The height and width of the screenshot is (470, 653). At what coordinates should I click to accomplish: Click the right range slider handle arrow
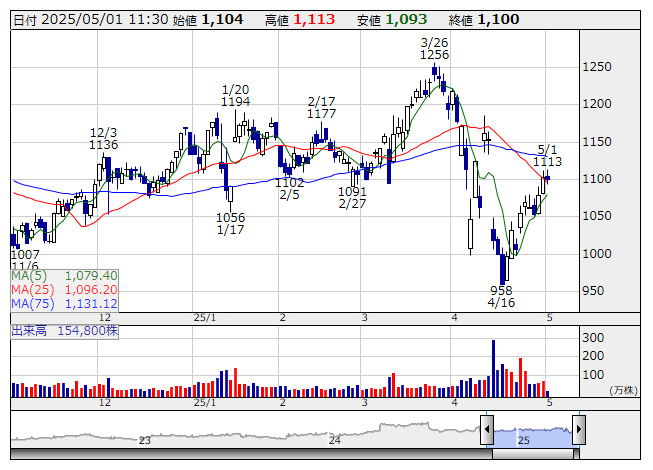click(579, 429)
